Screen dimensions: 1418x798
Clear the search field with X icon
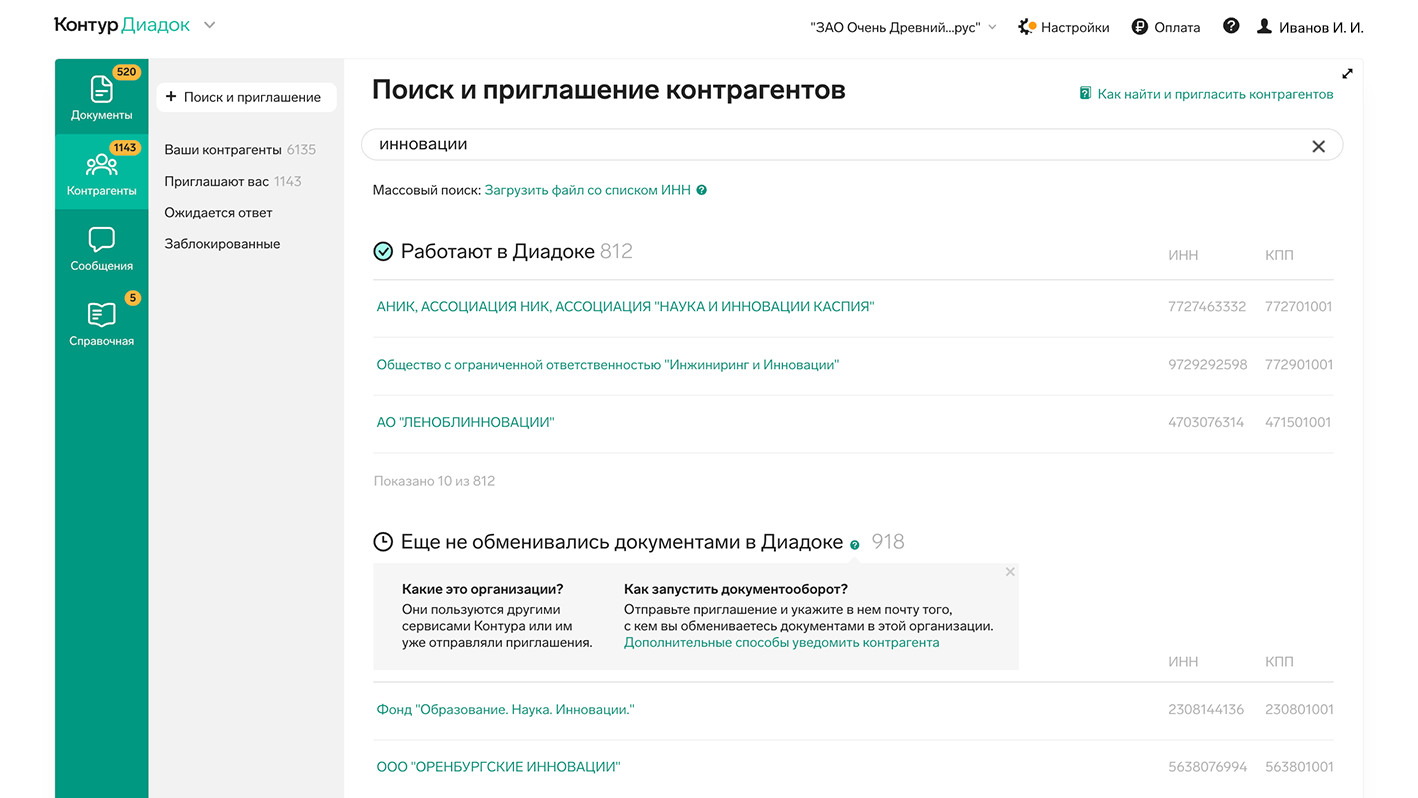pyautogui.click(x=1318, y=146)
